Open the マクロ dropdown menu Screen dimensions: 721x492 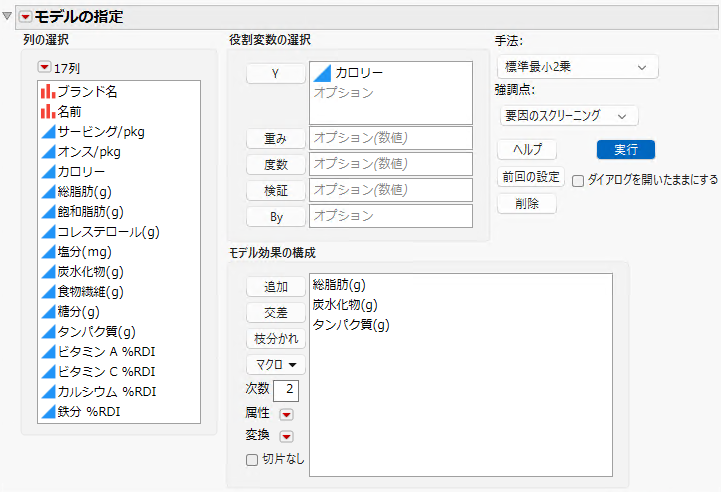(x=276, y=365)
